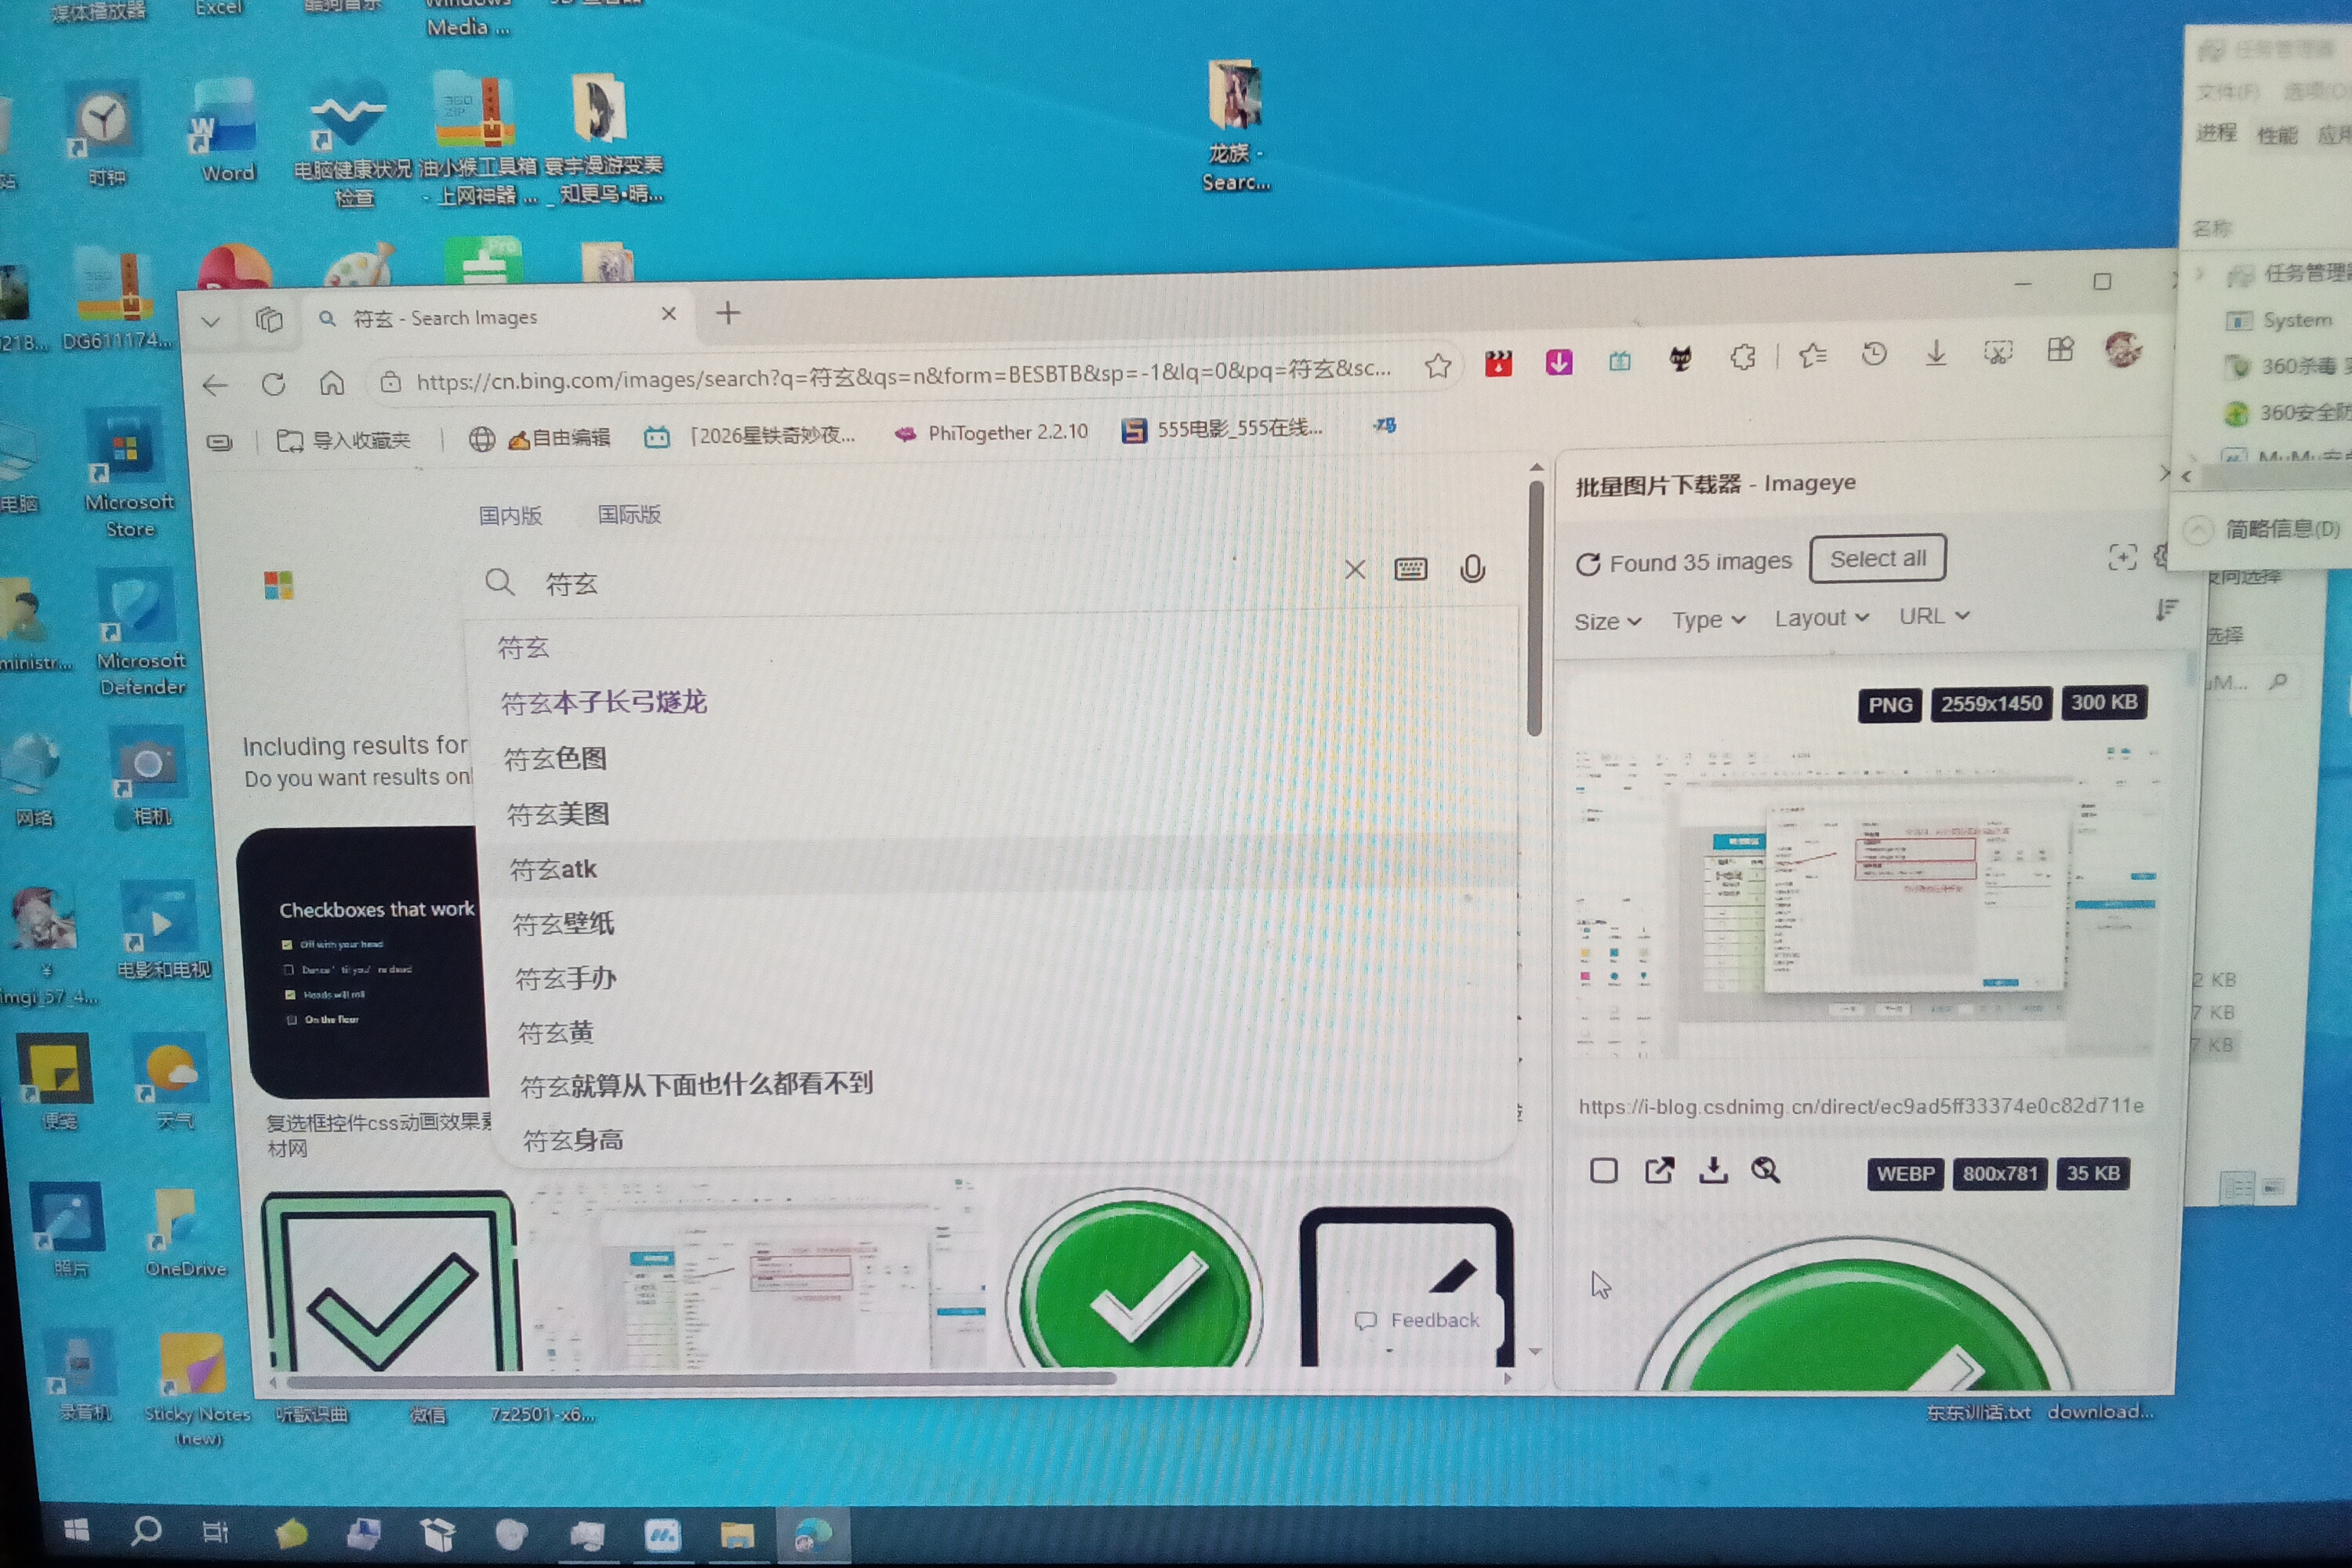Open the WEBP image in a new tab
The width and height of the screenshot is (2352, 1568).
[1659, 1170]
